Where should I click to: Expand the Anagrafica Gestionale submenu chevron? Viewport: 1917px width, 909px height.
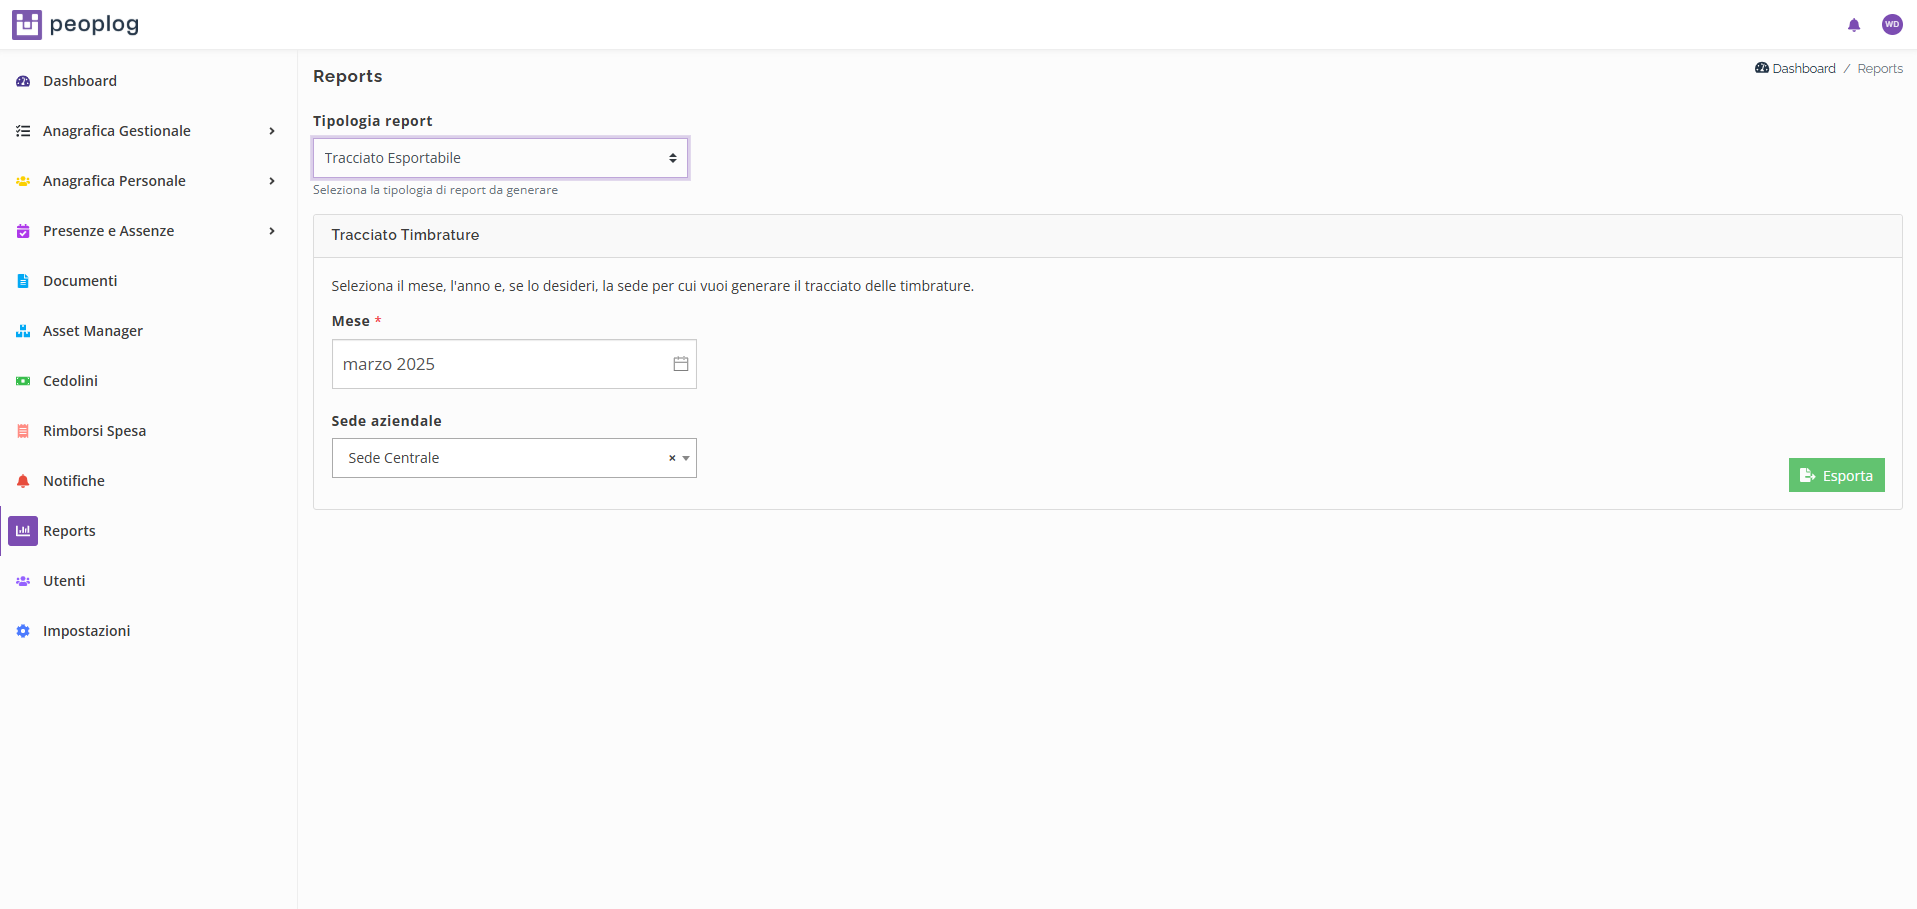point(272,131)
